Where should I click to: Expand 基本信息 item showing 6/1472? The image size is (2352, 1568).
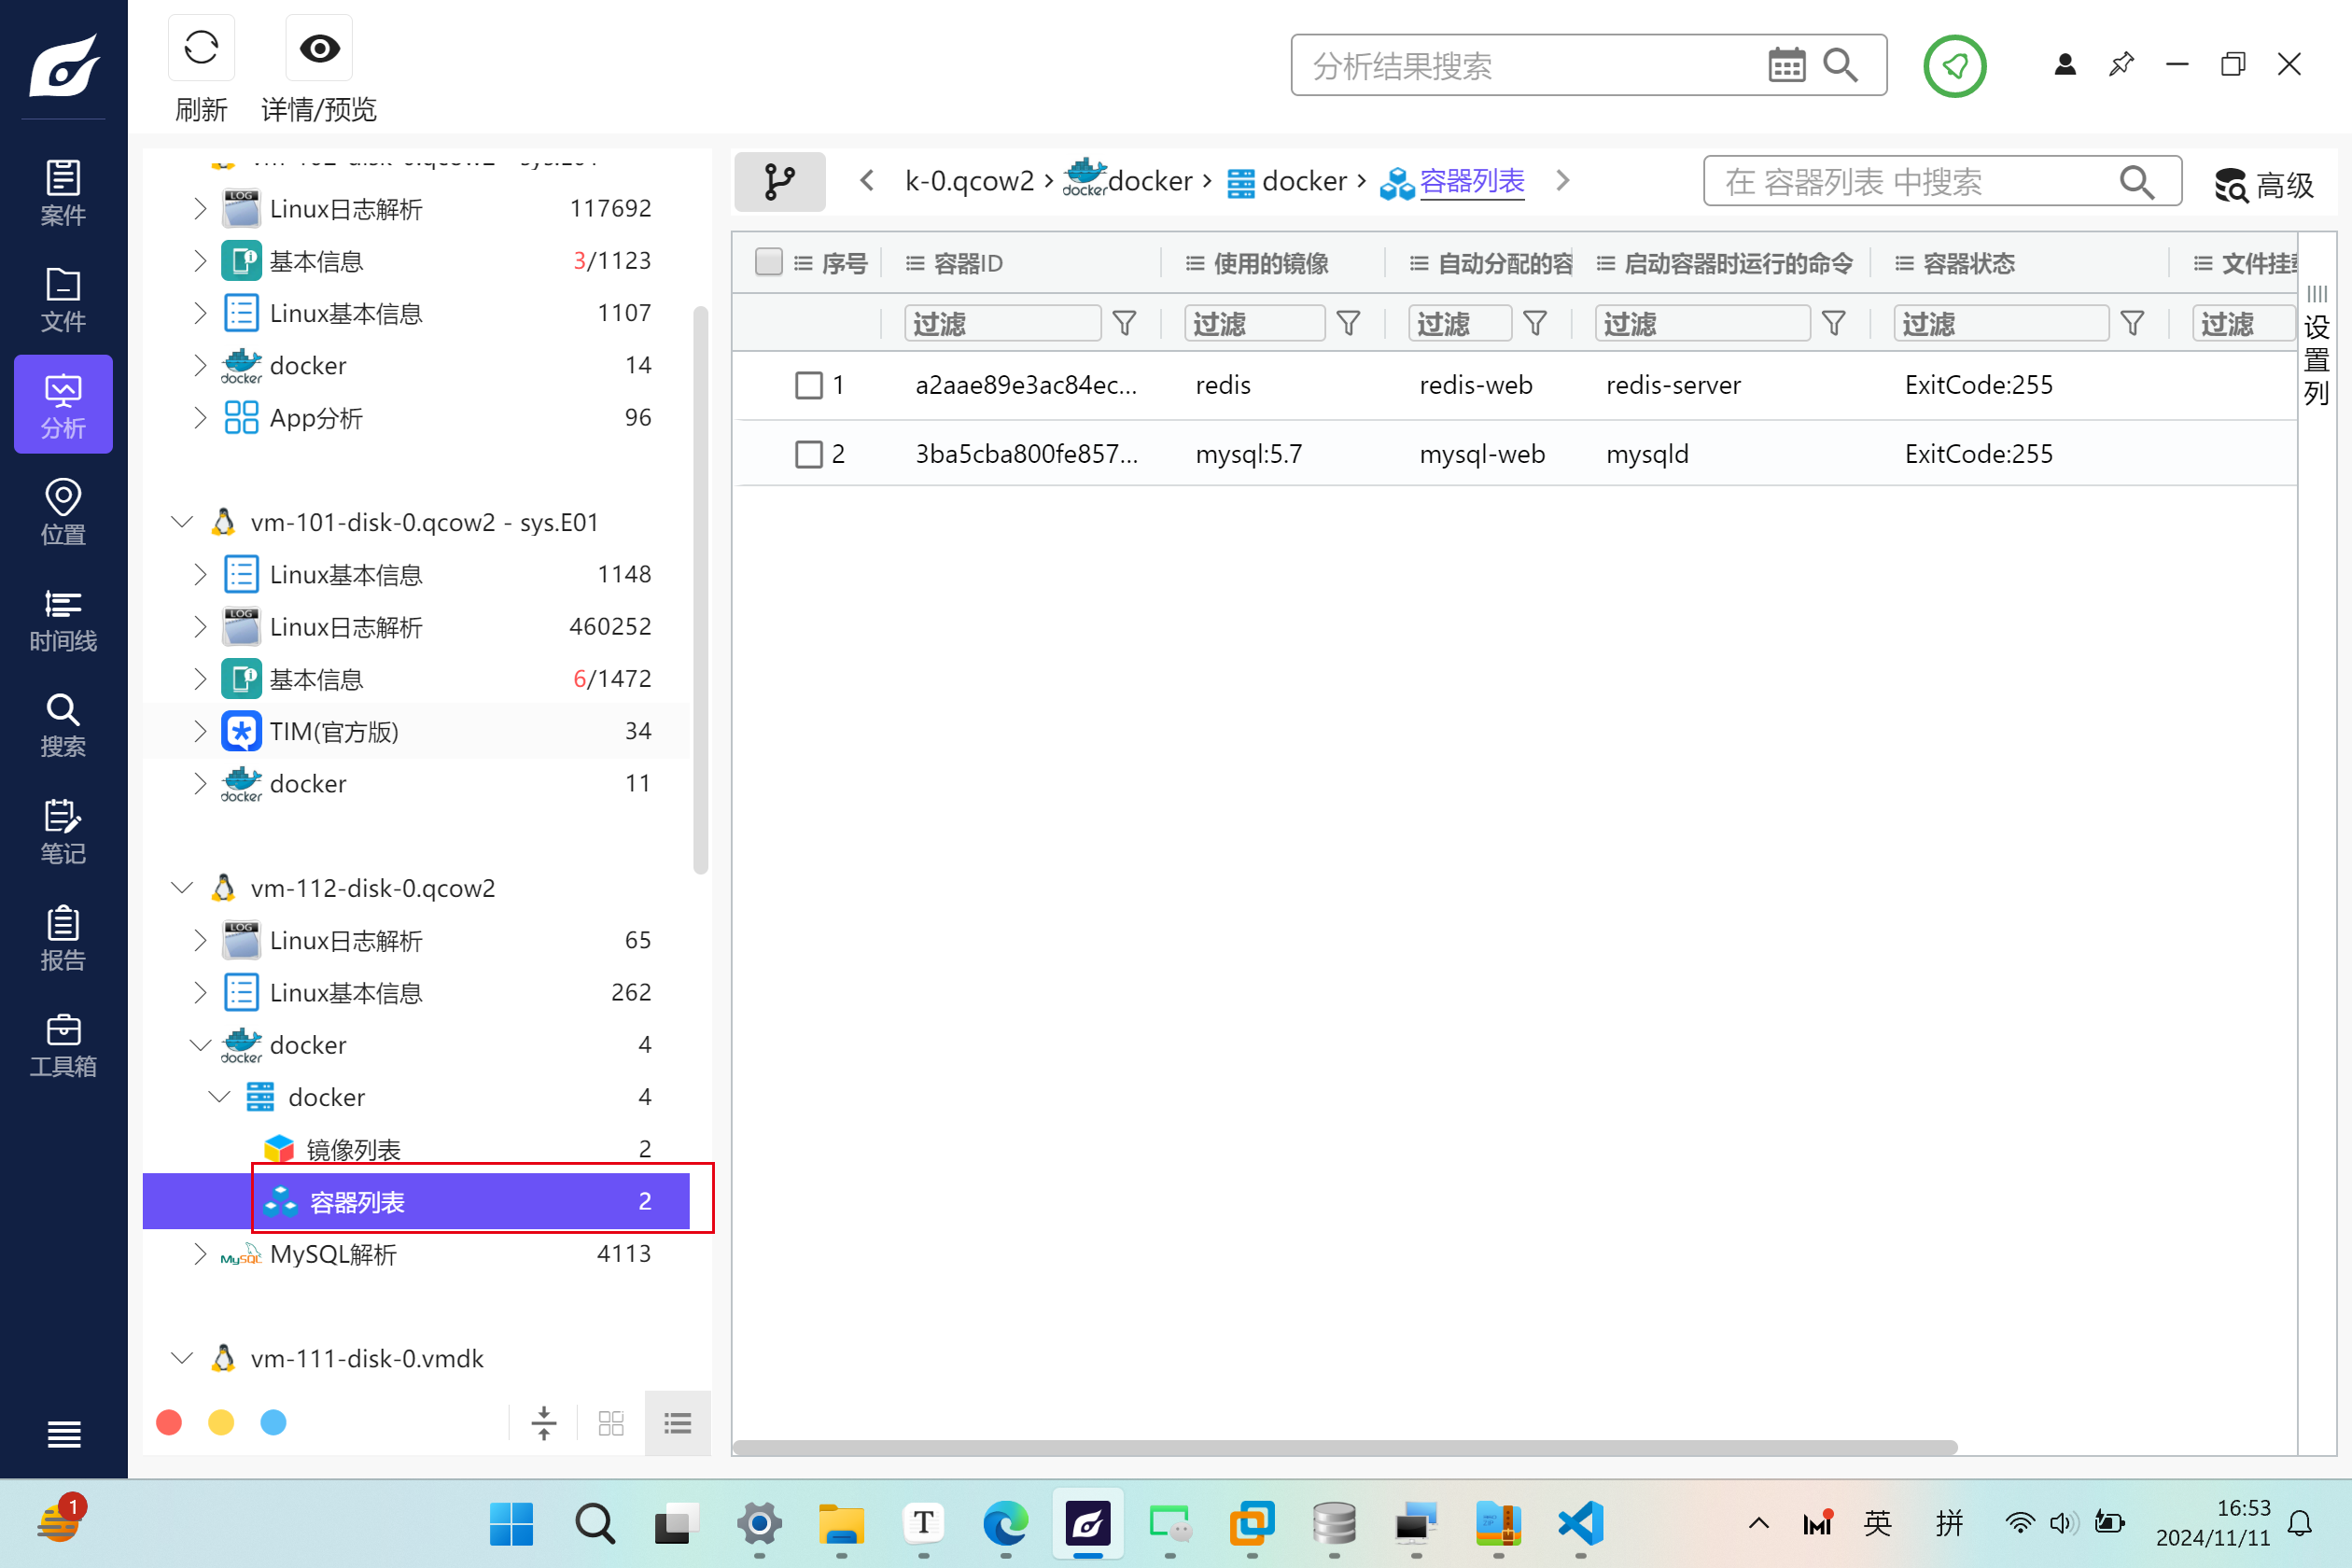[200, 679]
